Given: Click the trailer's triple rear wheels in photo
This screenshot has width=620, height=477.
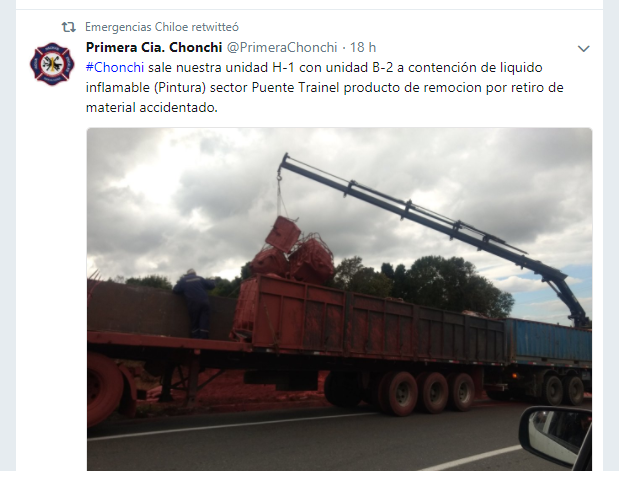Looking at the screenshot, I should click(428, 392).
